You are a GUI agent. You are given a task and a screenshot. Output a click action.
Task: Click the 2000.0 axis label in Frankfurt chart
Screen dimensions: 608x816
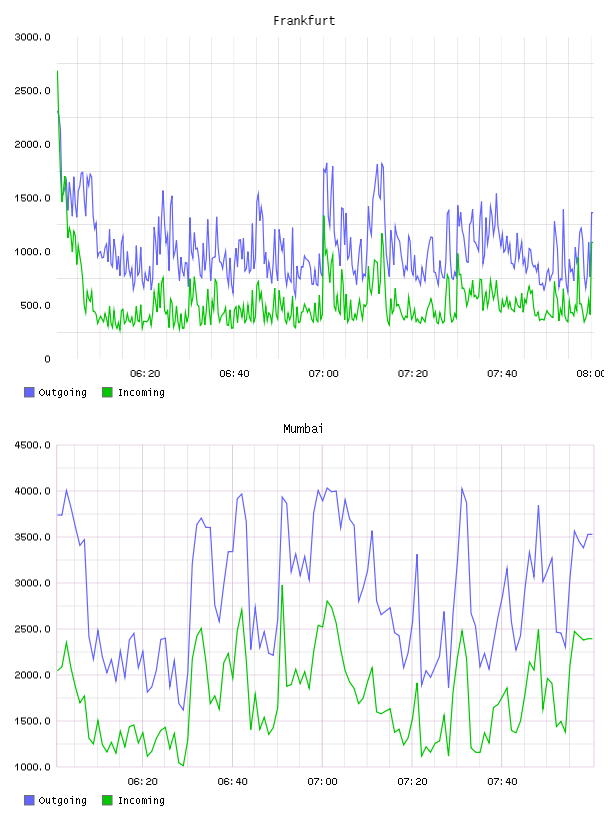32,144
